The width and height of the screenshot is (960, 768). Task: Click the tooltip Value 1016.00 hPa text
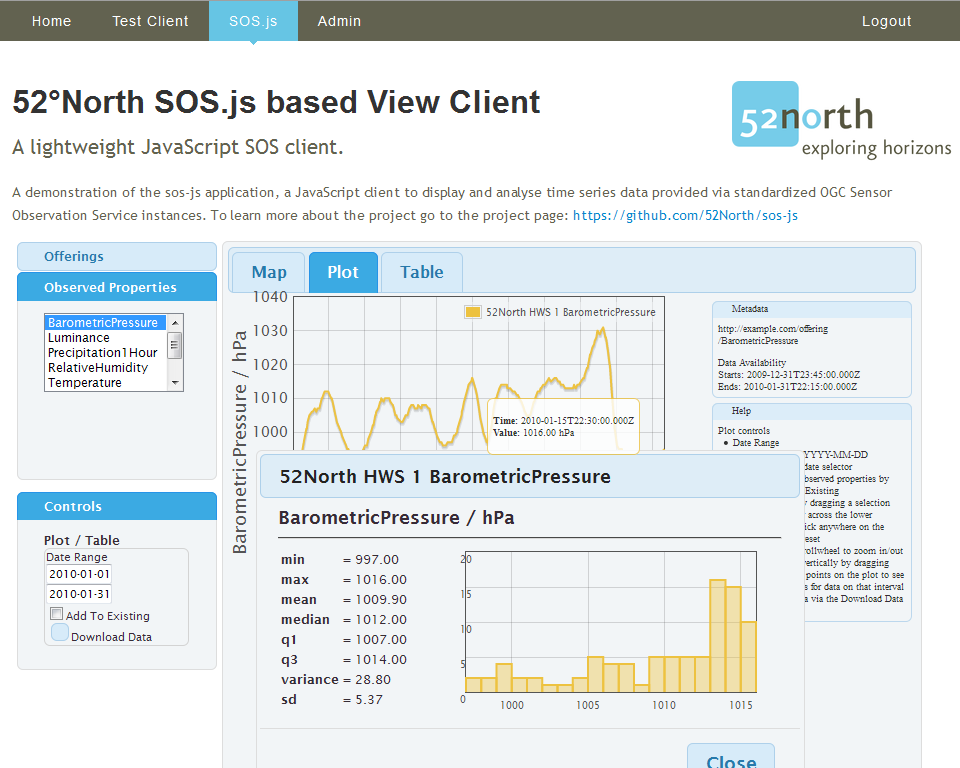point(534,433)
